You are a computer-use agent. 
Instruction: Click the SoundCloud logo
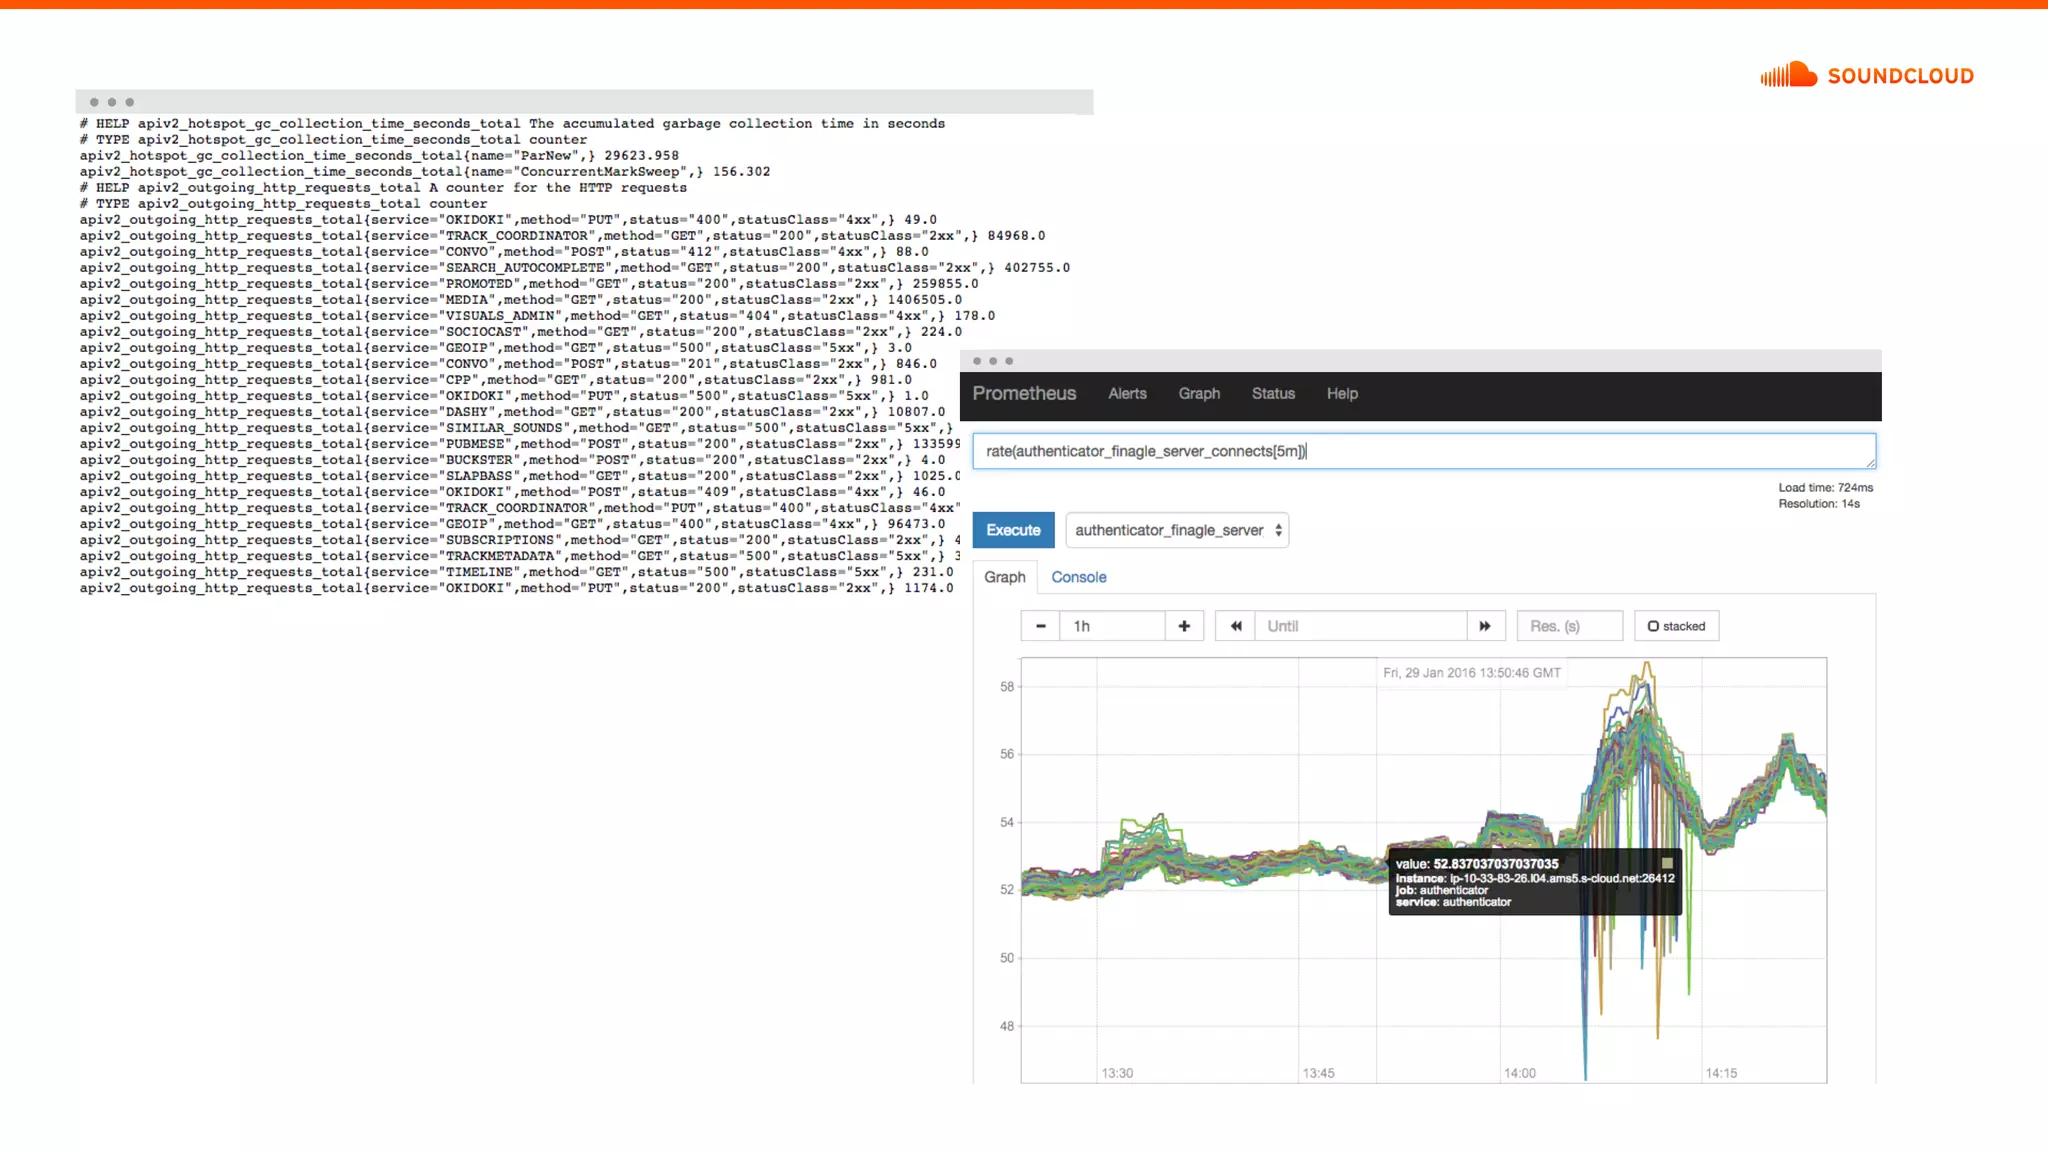point(1866,75)
